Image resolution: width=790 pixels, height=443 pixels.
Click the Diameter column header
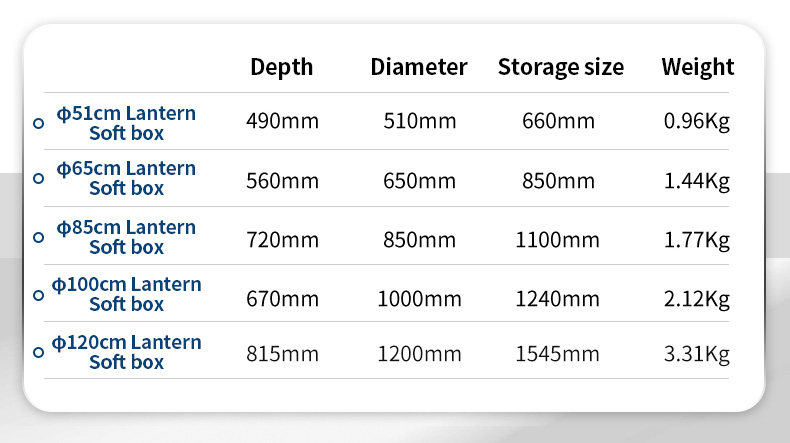419,67
